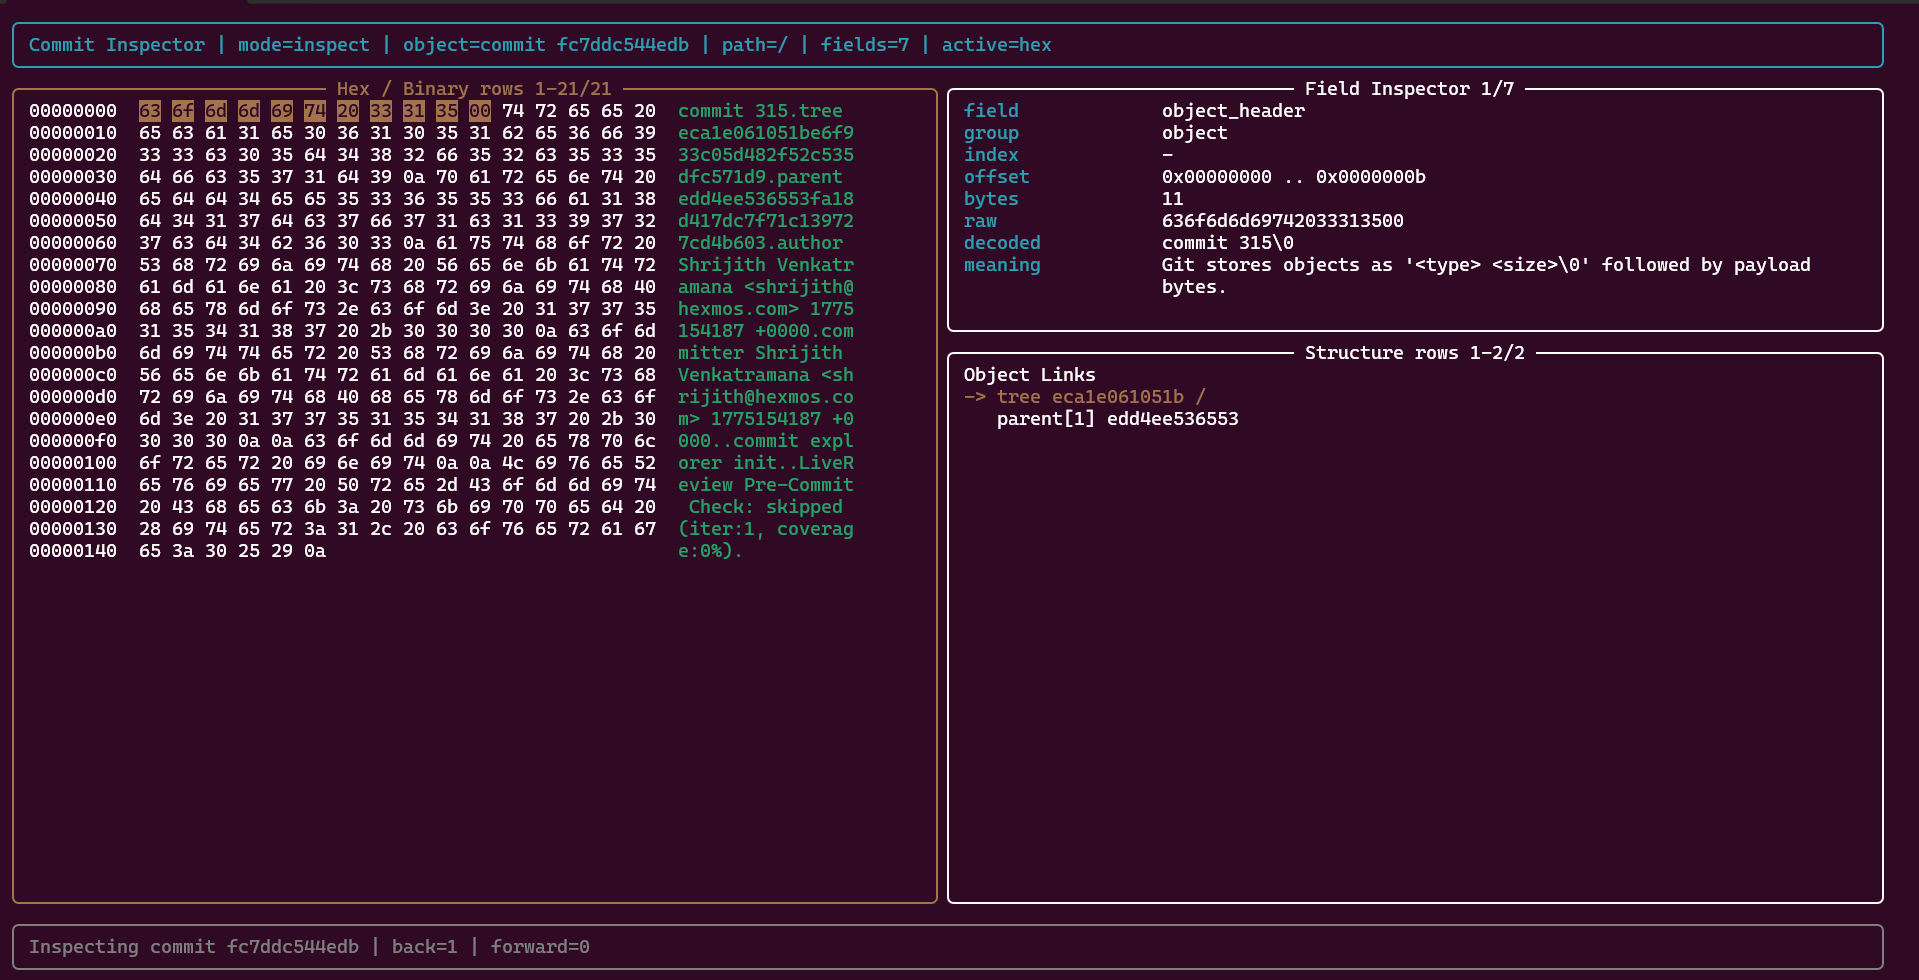The height and width of the screenshot is (980, 1919).
Task: Click the ASCII text '7cd4b603.author'
Action: point(760,243)
